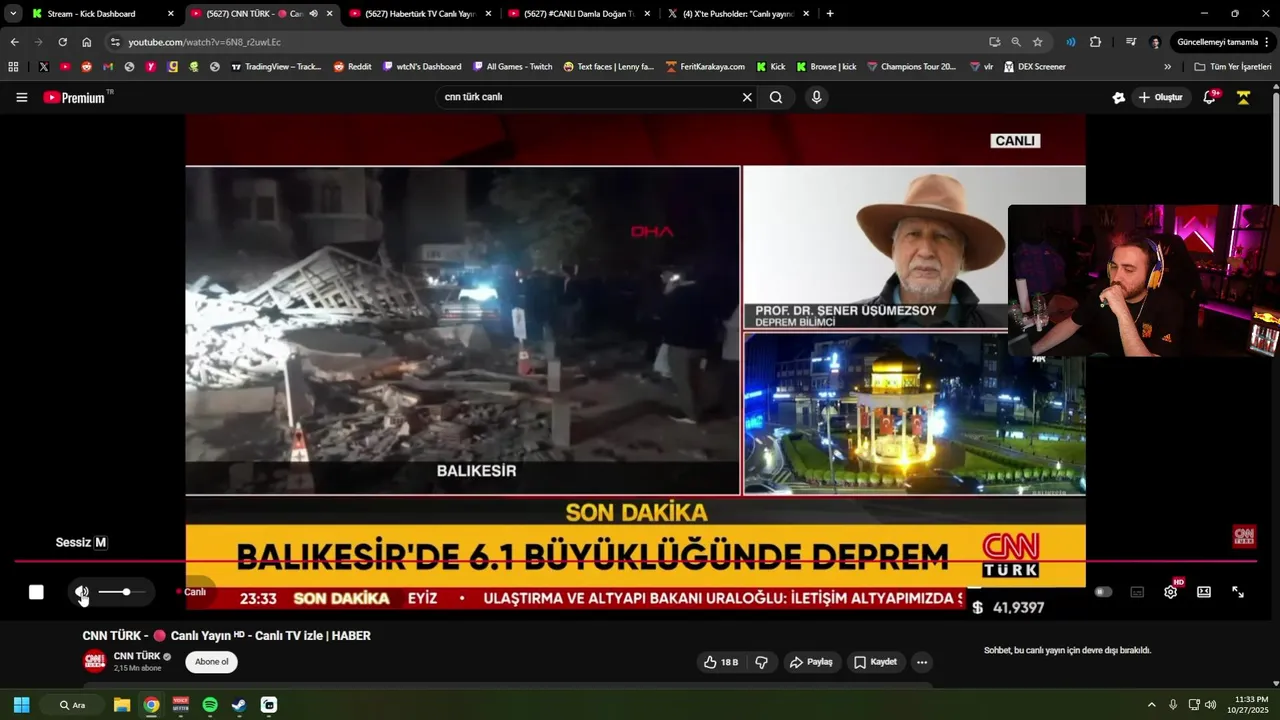
Task: Open File Explorer from the taskbar
Action: 122,705
